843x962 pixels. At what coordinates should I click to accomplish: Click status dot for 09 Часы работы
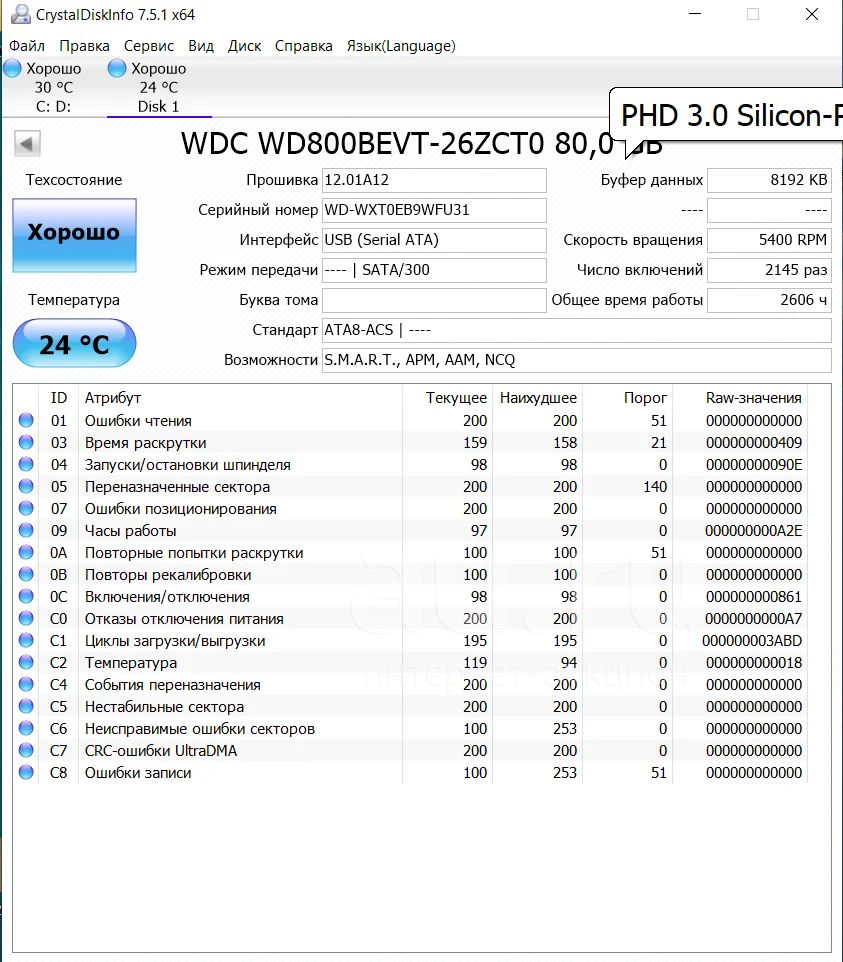click(x=26, y=530)
